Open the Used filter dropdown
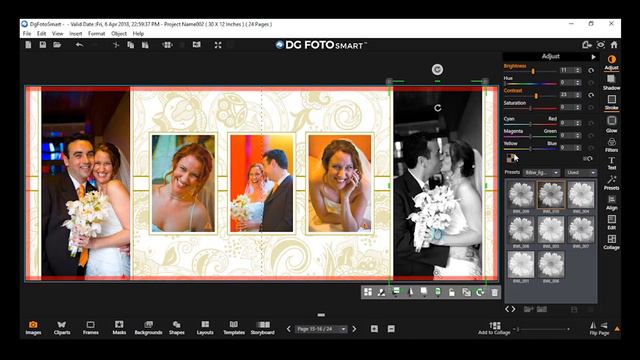Image resolution: width=640 pixels, height=360 pixels. pyautogui.click(x=580, y=173)
